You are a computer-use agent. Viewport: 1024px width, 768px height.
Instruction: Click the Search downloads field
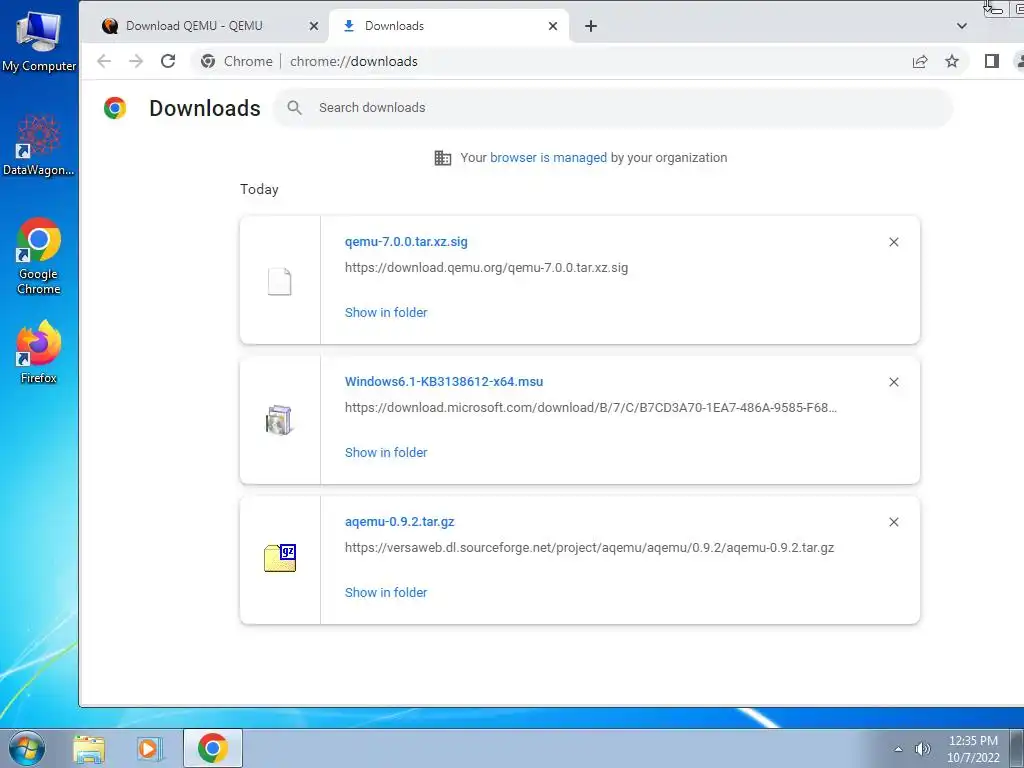click(613, 108)
